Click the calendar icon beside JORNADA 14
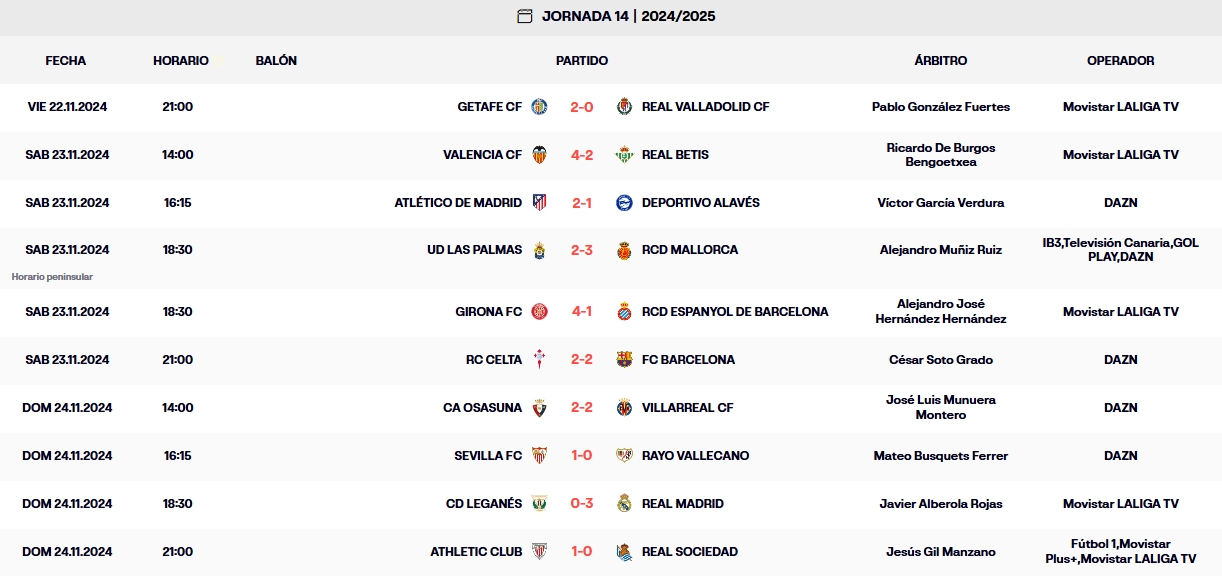This screenshot has height=576, width=1222. point(527,16)
